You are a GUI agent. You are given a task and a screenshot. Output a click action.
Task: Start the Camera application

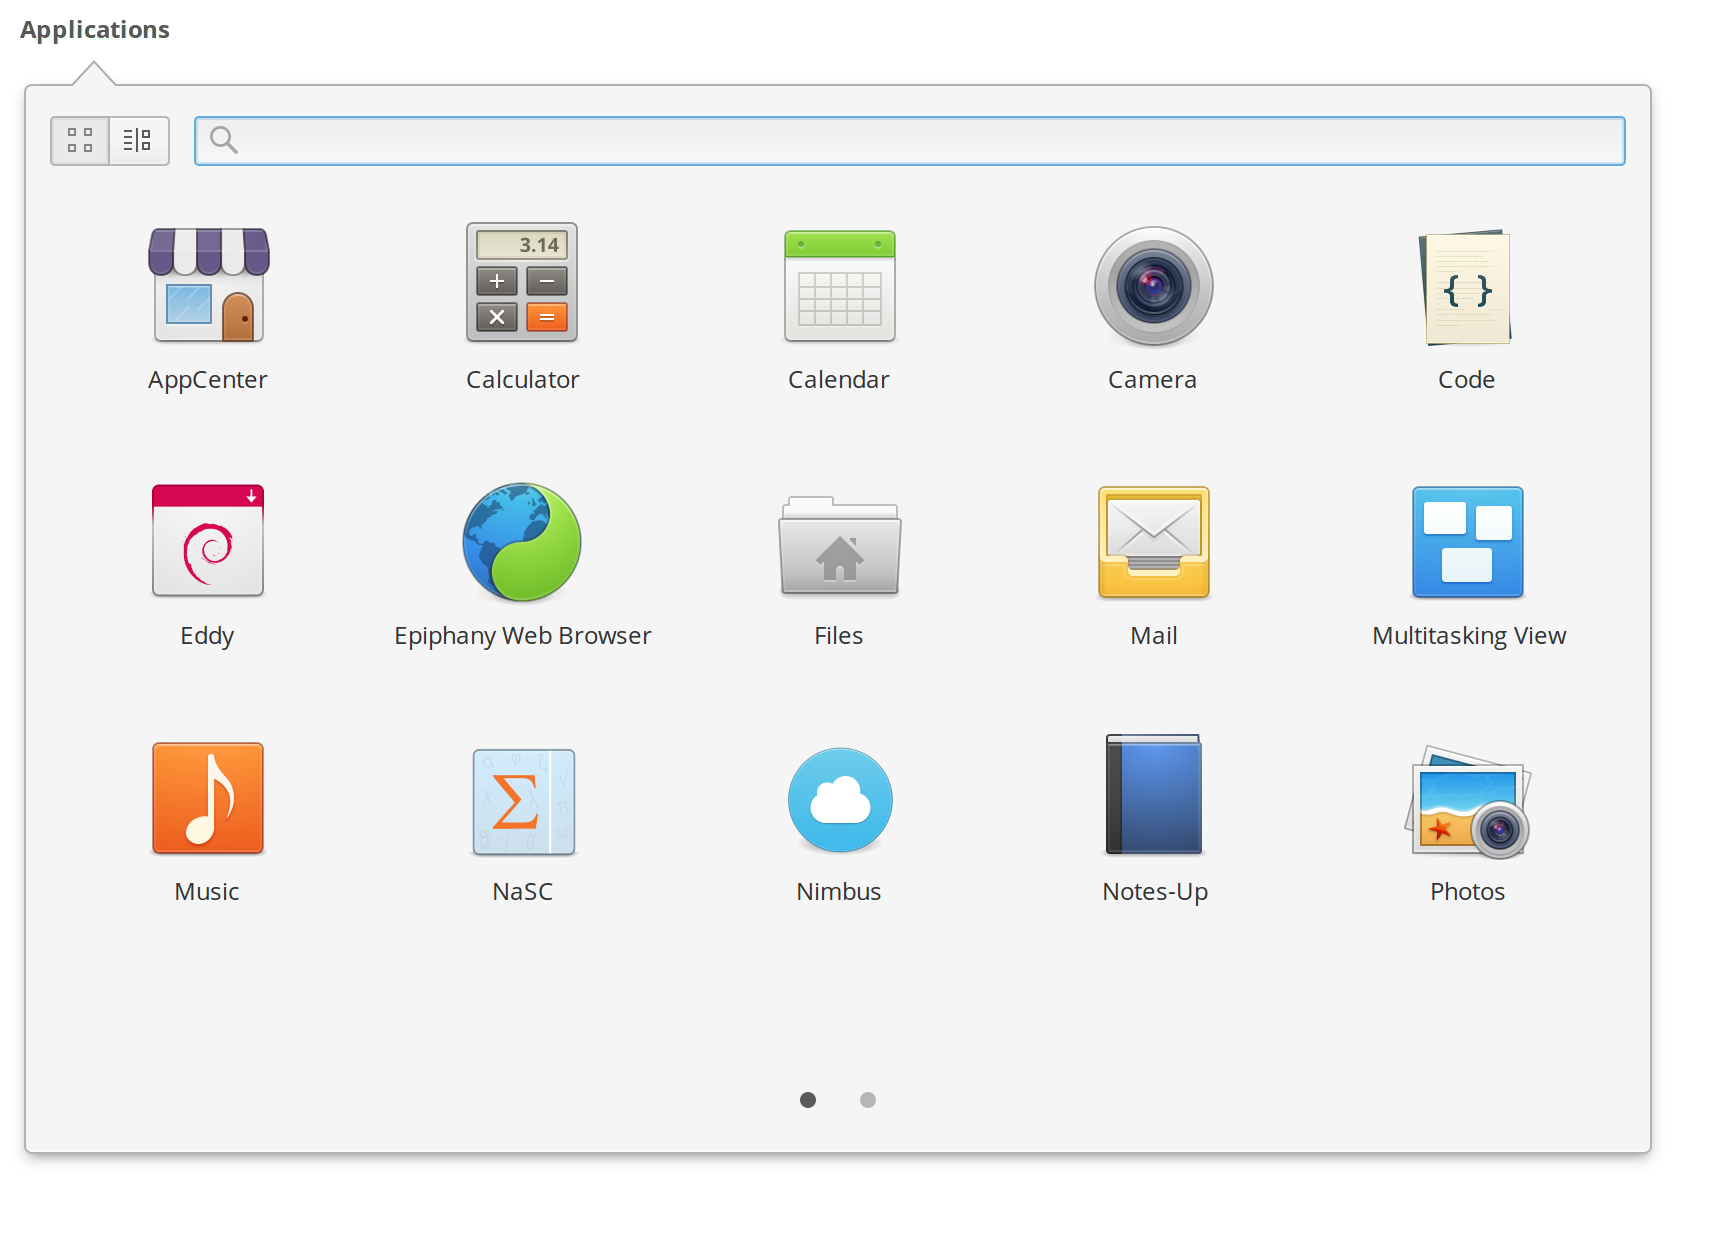1153,286
